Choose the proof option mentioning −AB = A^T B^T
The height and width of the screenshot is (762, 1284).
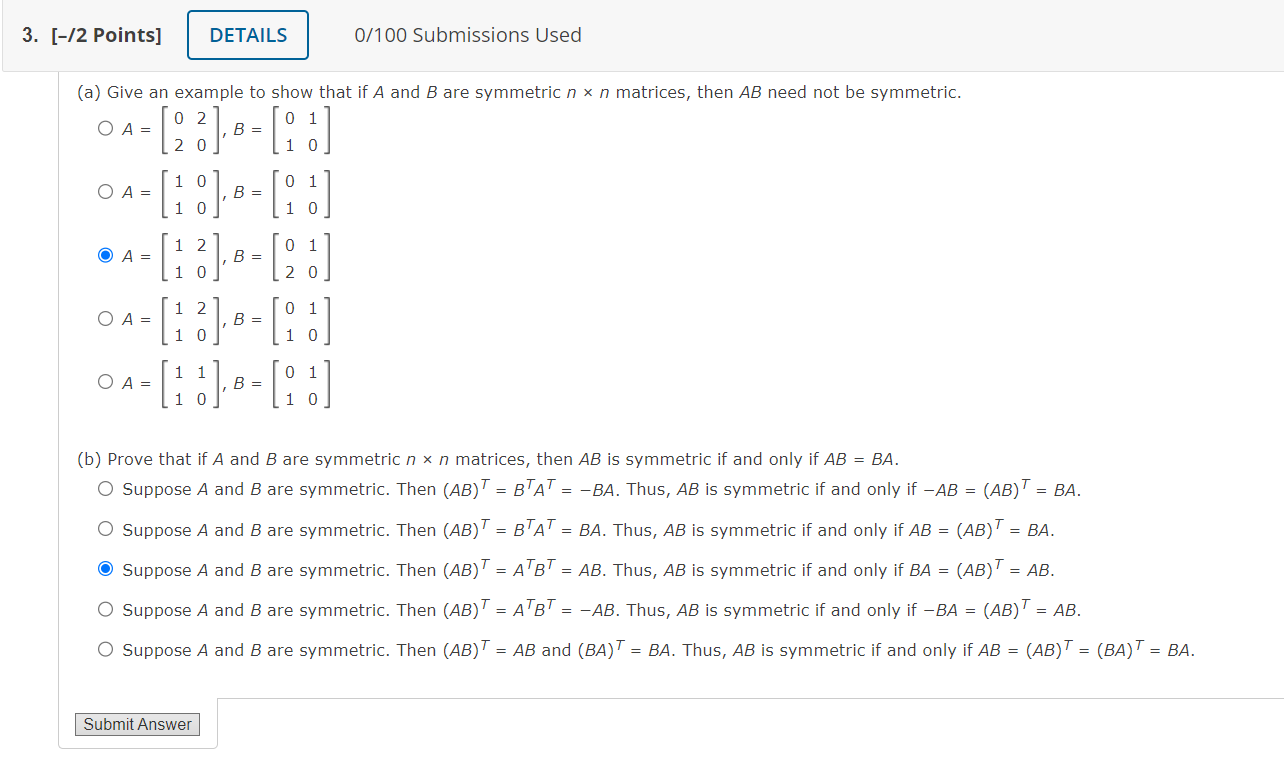[x=105, y=609]
